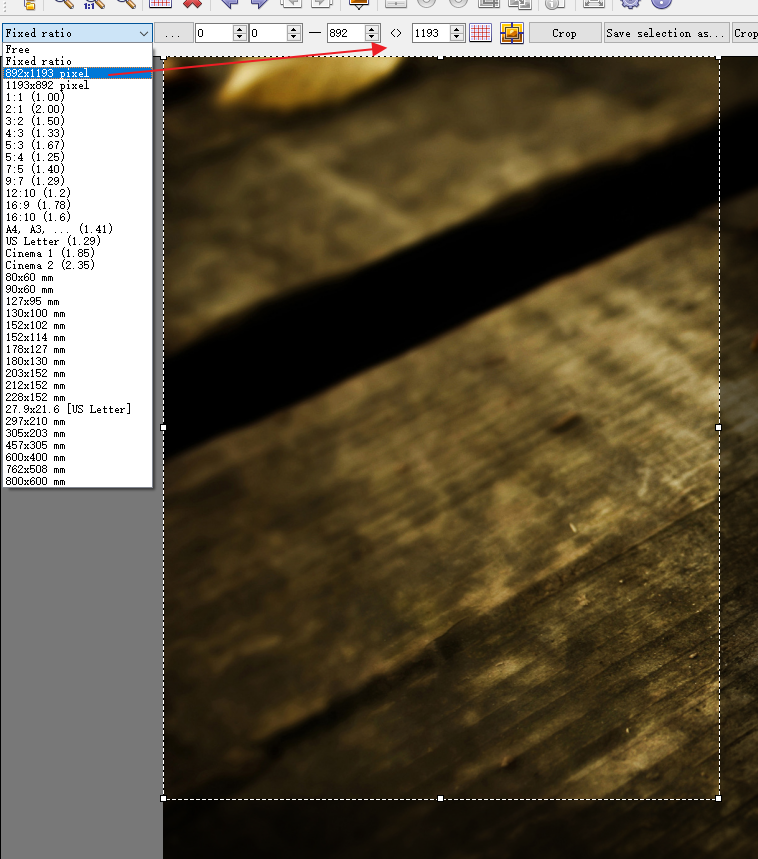Image resolution: width=758 pixels, height=859 pixels.
Task: Choose the '800x600 mm' size
Action: 77,482
